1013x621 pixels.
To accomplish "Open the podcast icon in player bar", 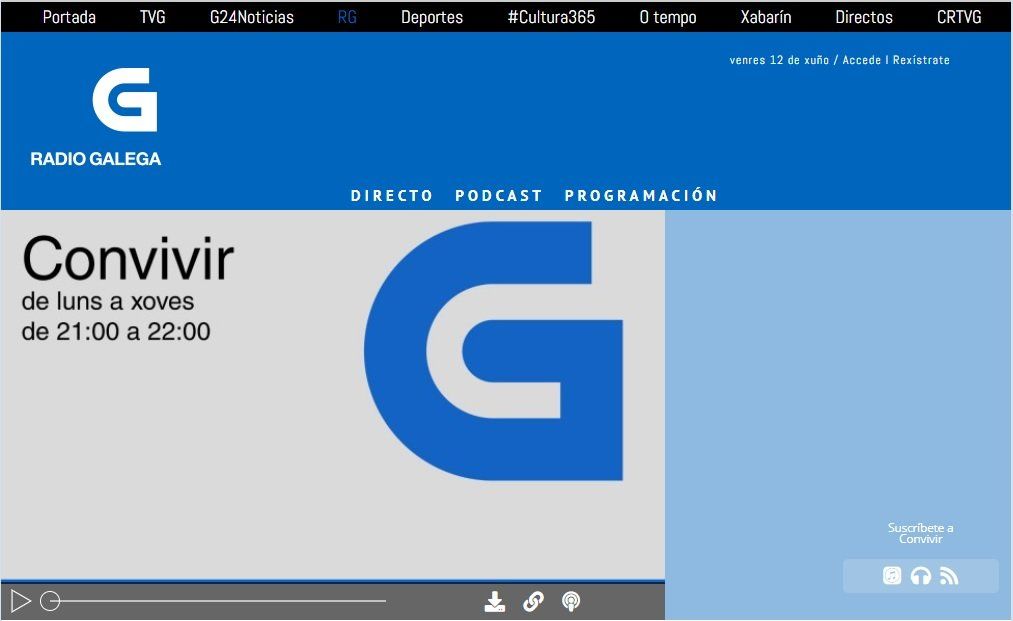I will click(570, 602).
